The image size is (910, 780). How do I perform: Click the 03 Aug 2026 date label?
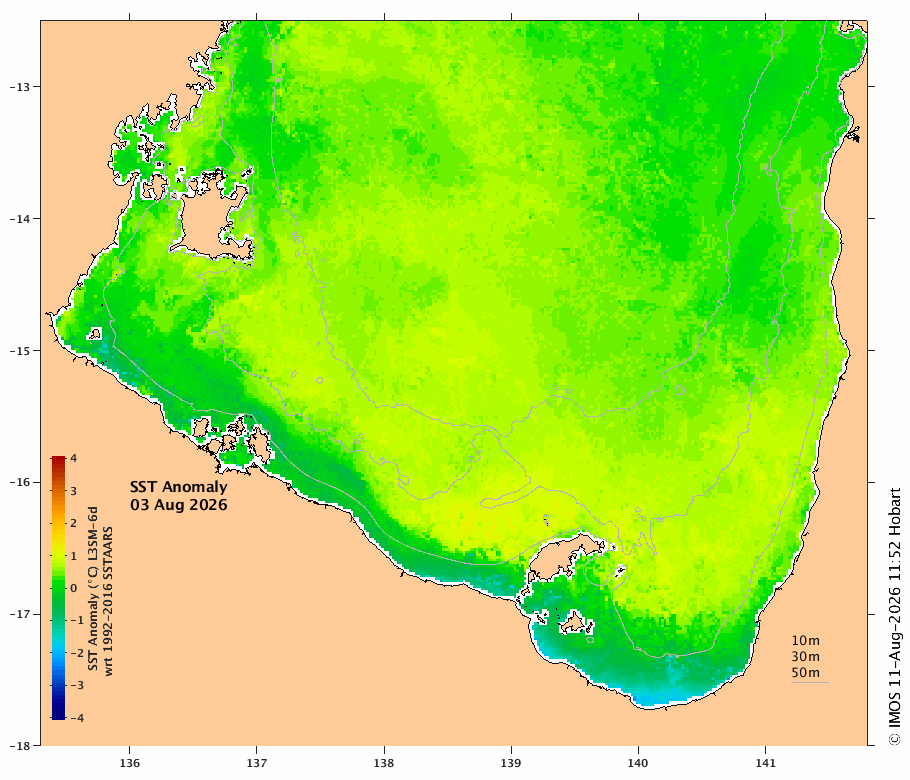point(178,504)
